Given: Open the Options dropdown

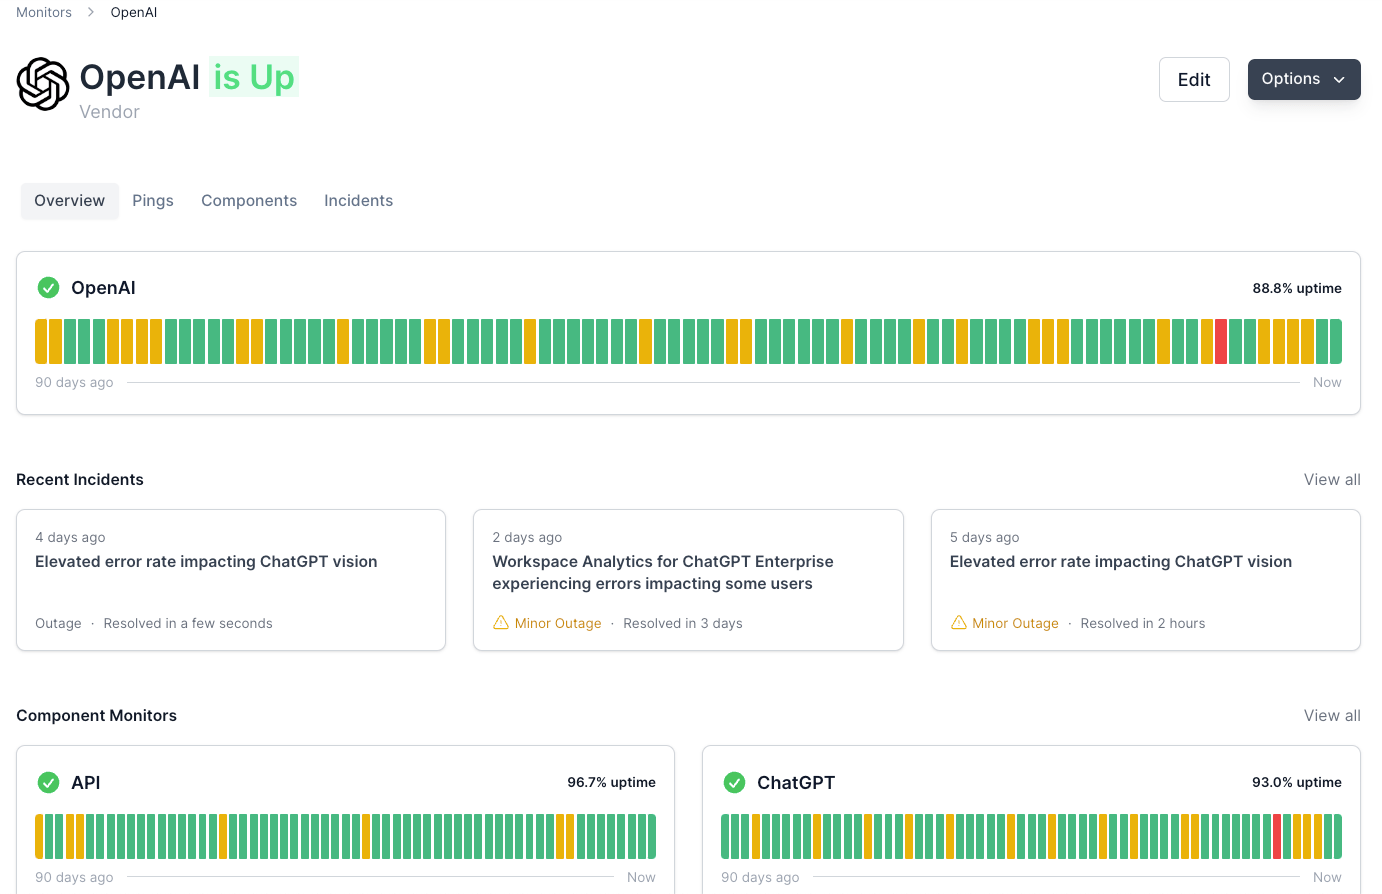Looking at the screenshot, I should [x=1304, y=79].
